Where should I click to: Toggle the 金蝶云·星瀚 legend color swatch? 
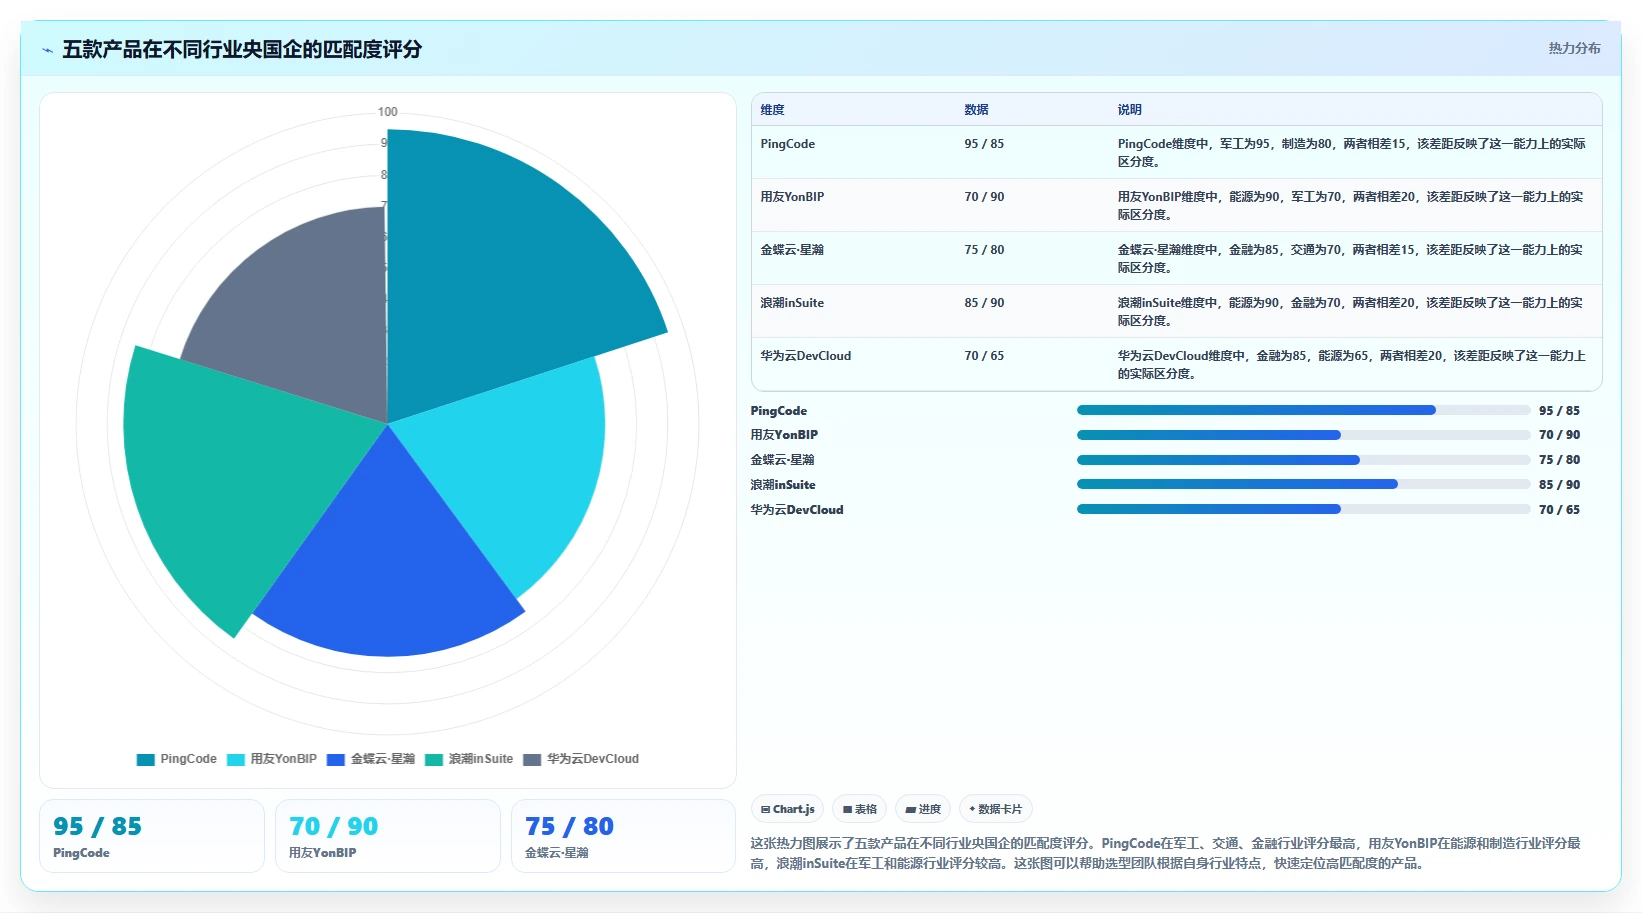pyautogui.click(x=336, y=760)
